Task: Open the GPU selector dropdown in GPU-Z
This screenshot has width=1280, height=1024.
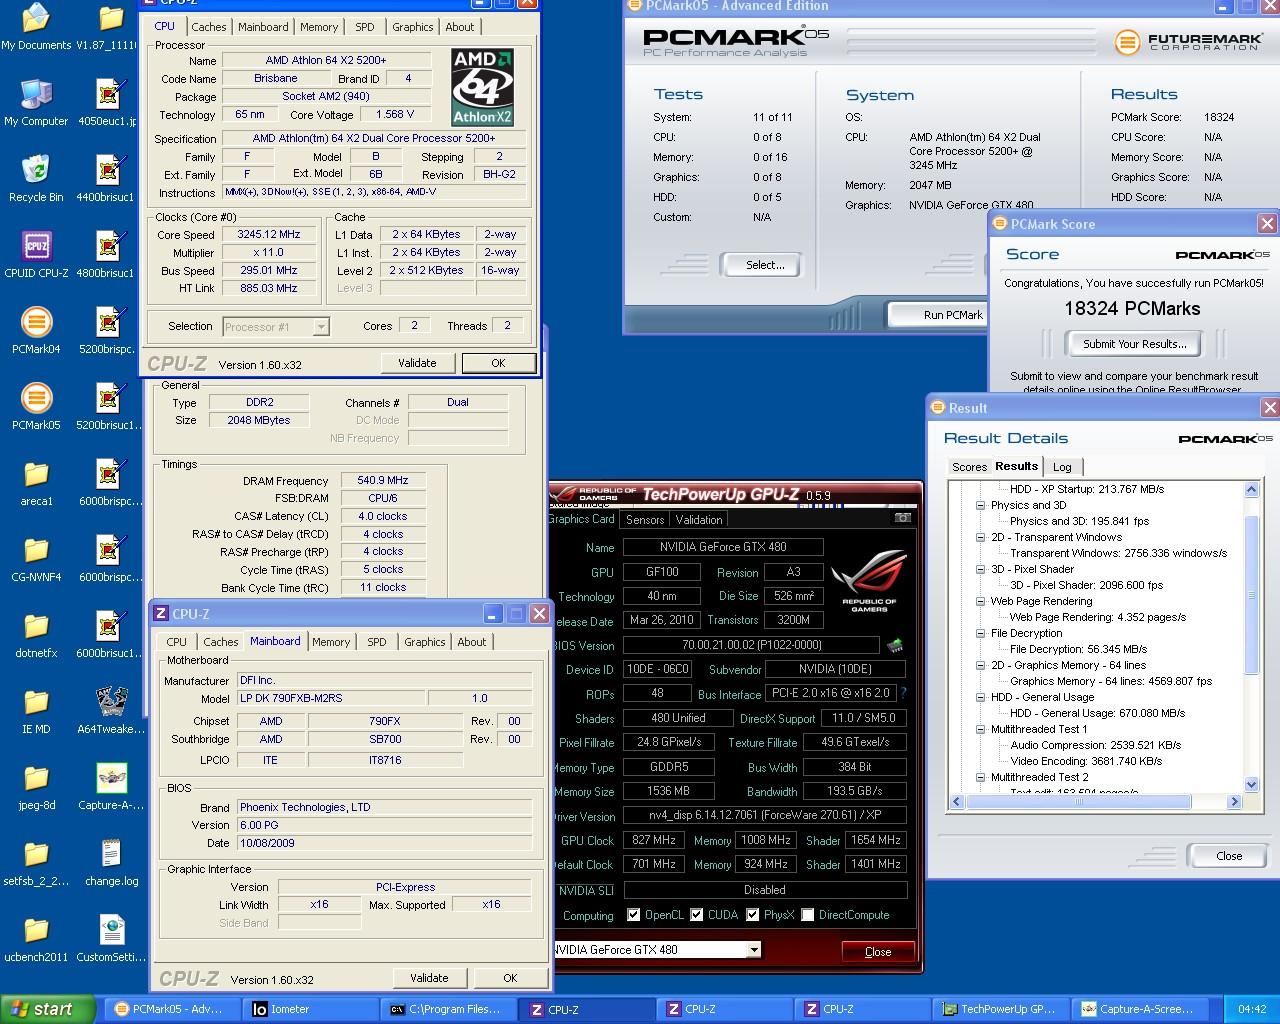Action: point(754,950)
